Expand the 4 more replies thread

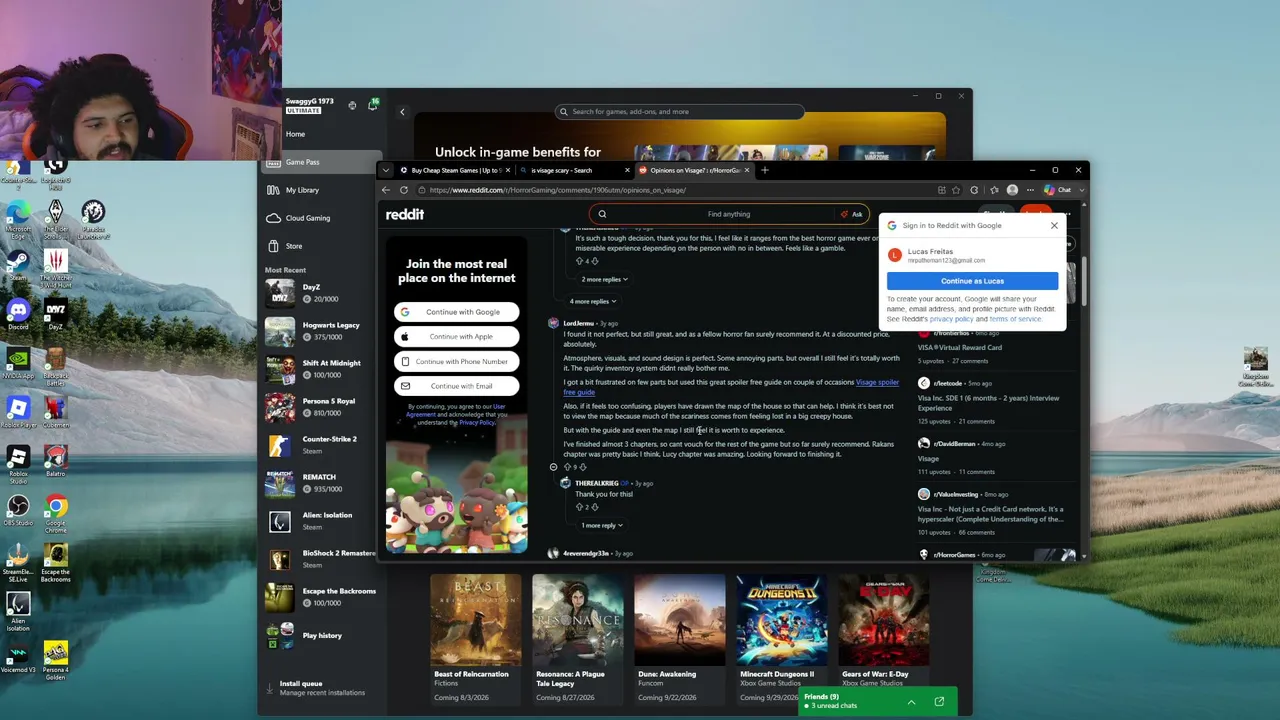[x=592, y=301]
